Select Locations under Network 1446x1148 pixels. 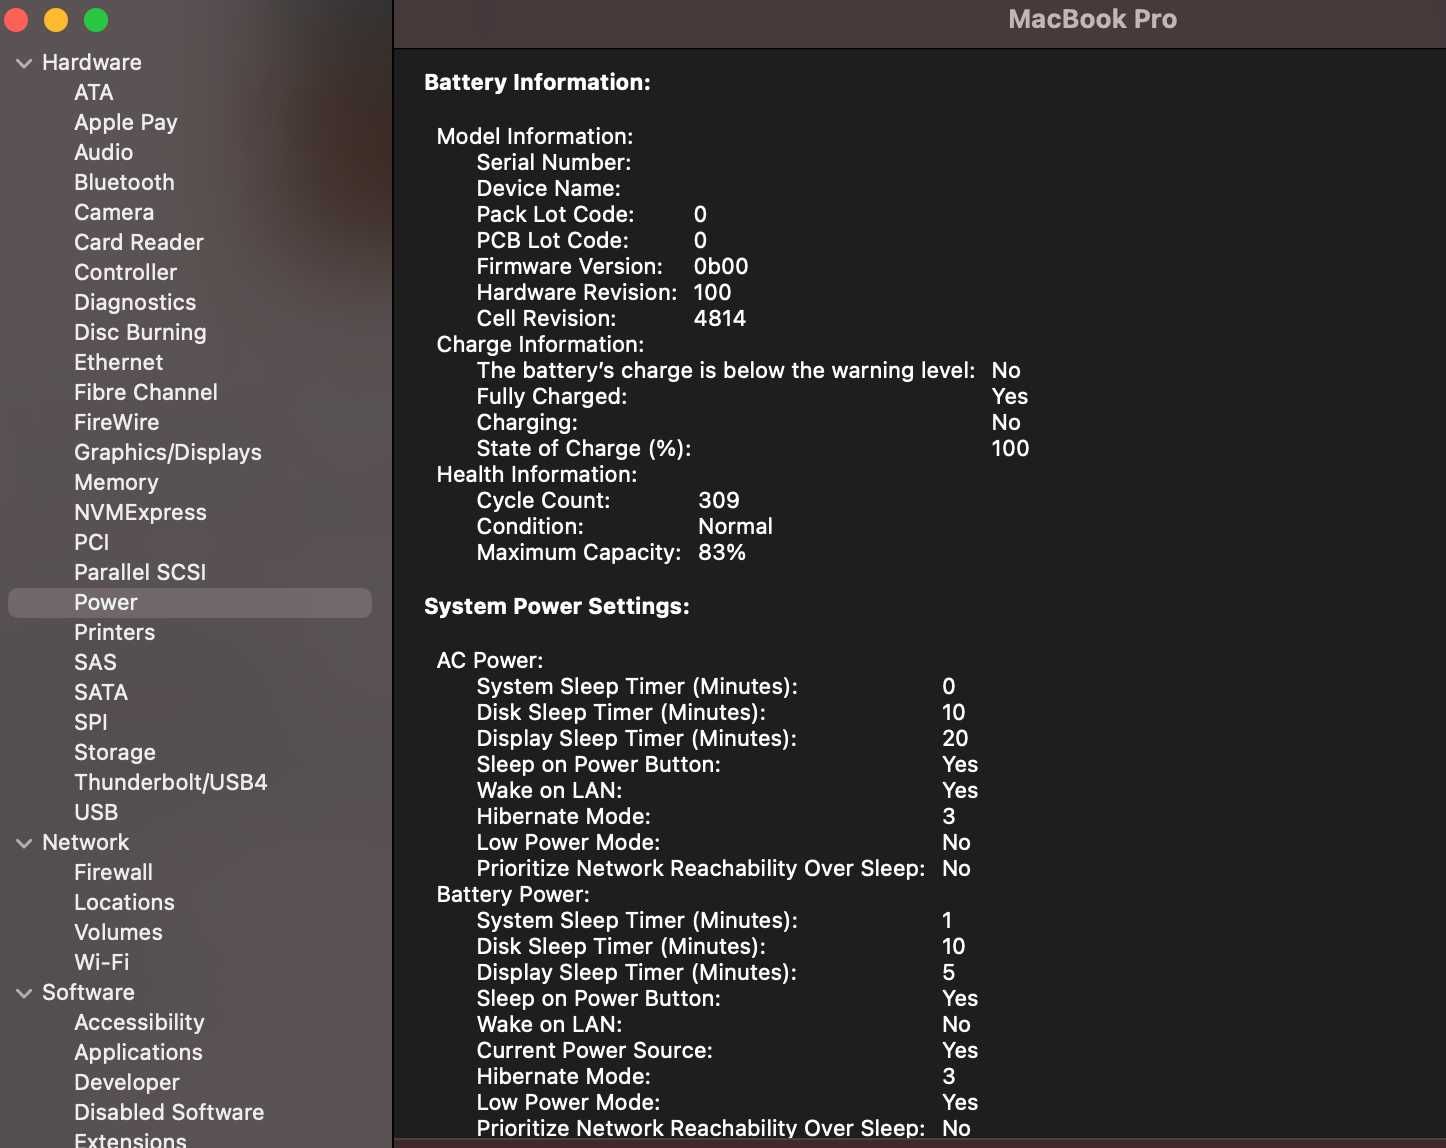pyautogui.click(x=124, y=902)
